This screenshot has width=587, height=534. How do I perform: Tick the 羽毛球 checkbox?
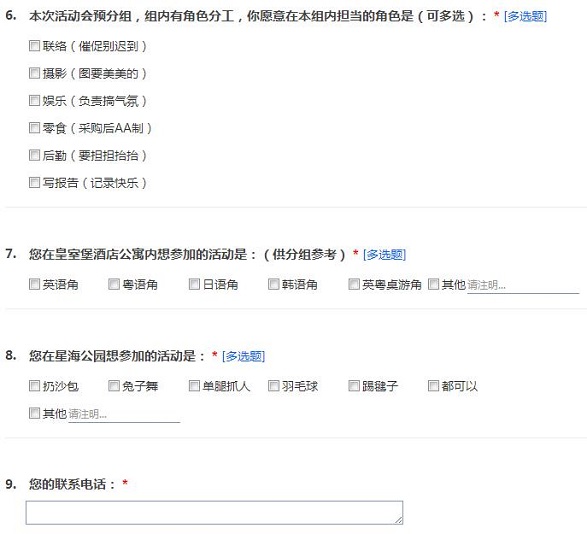tap(274, 386)
